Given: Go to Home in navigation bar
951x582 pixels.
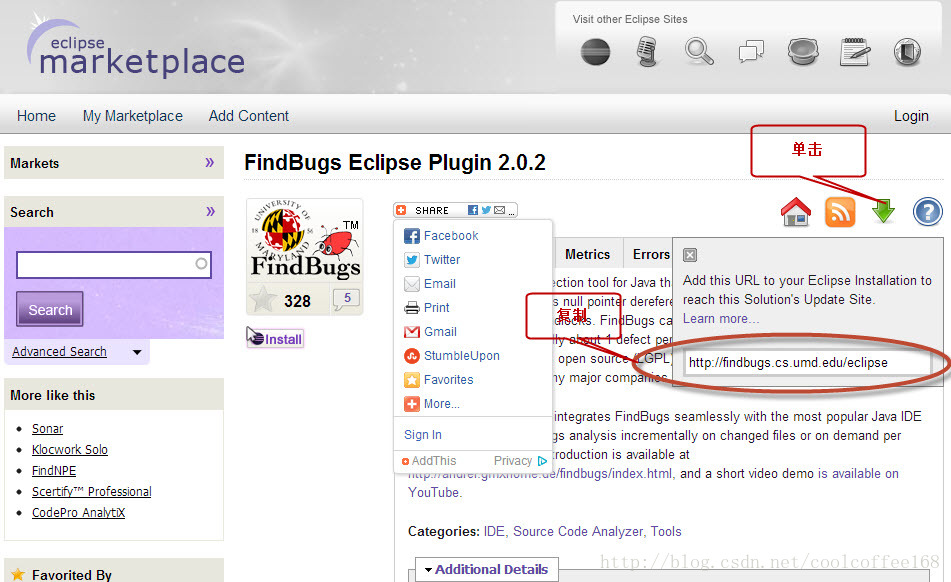Looking at the screenshot, I should point(36,116).
